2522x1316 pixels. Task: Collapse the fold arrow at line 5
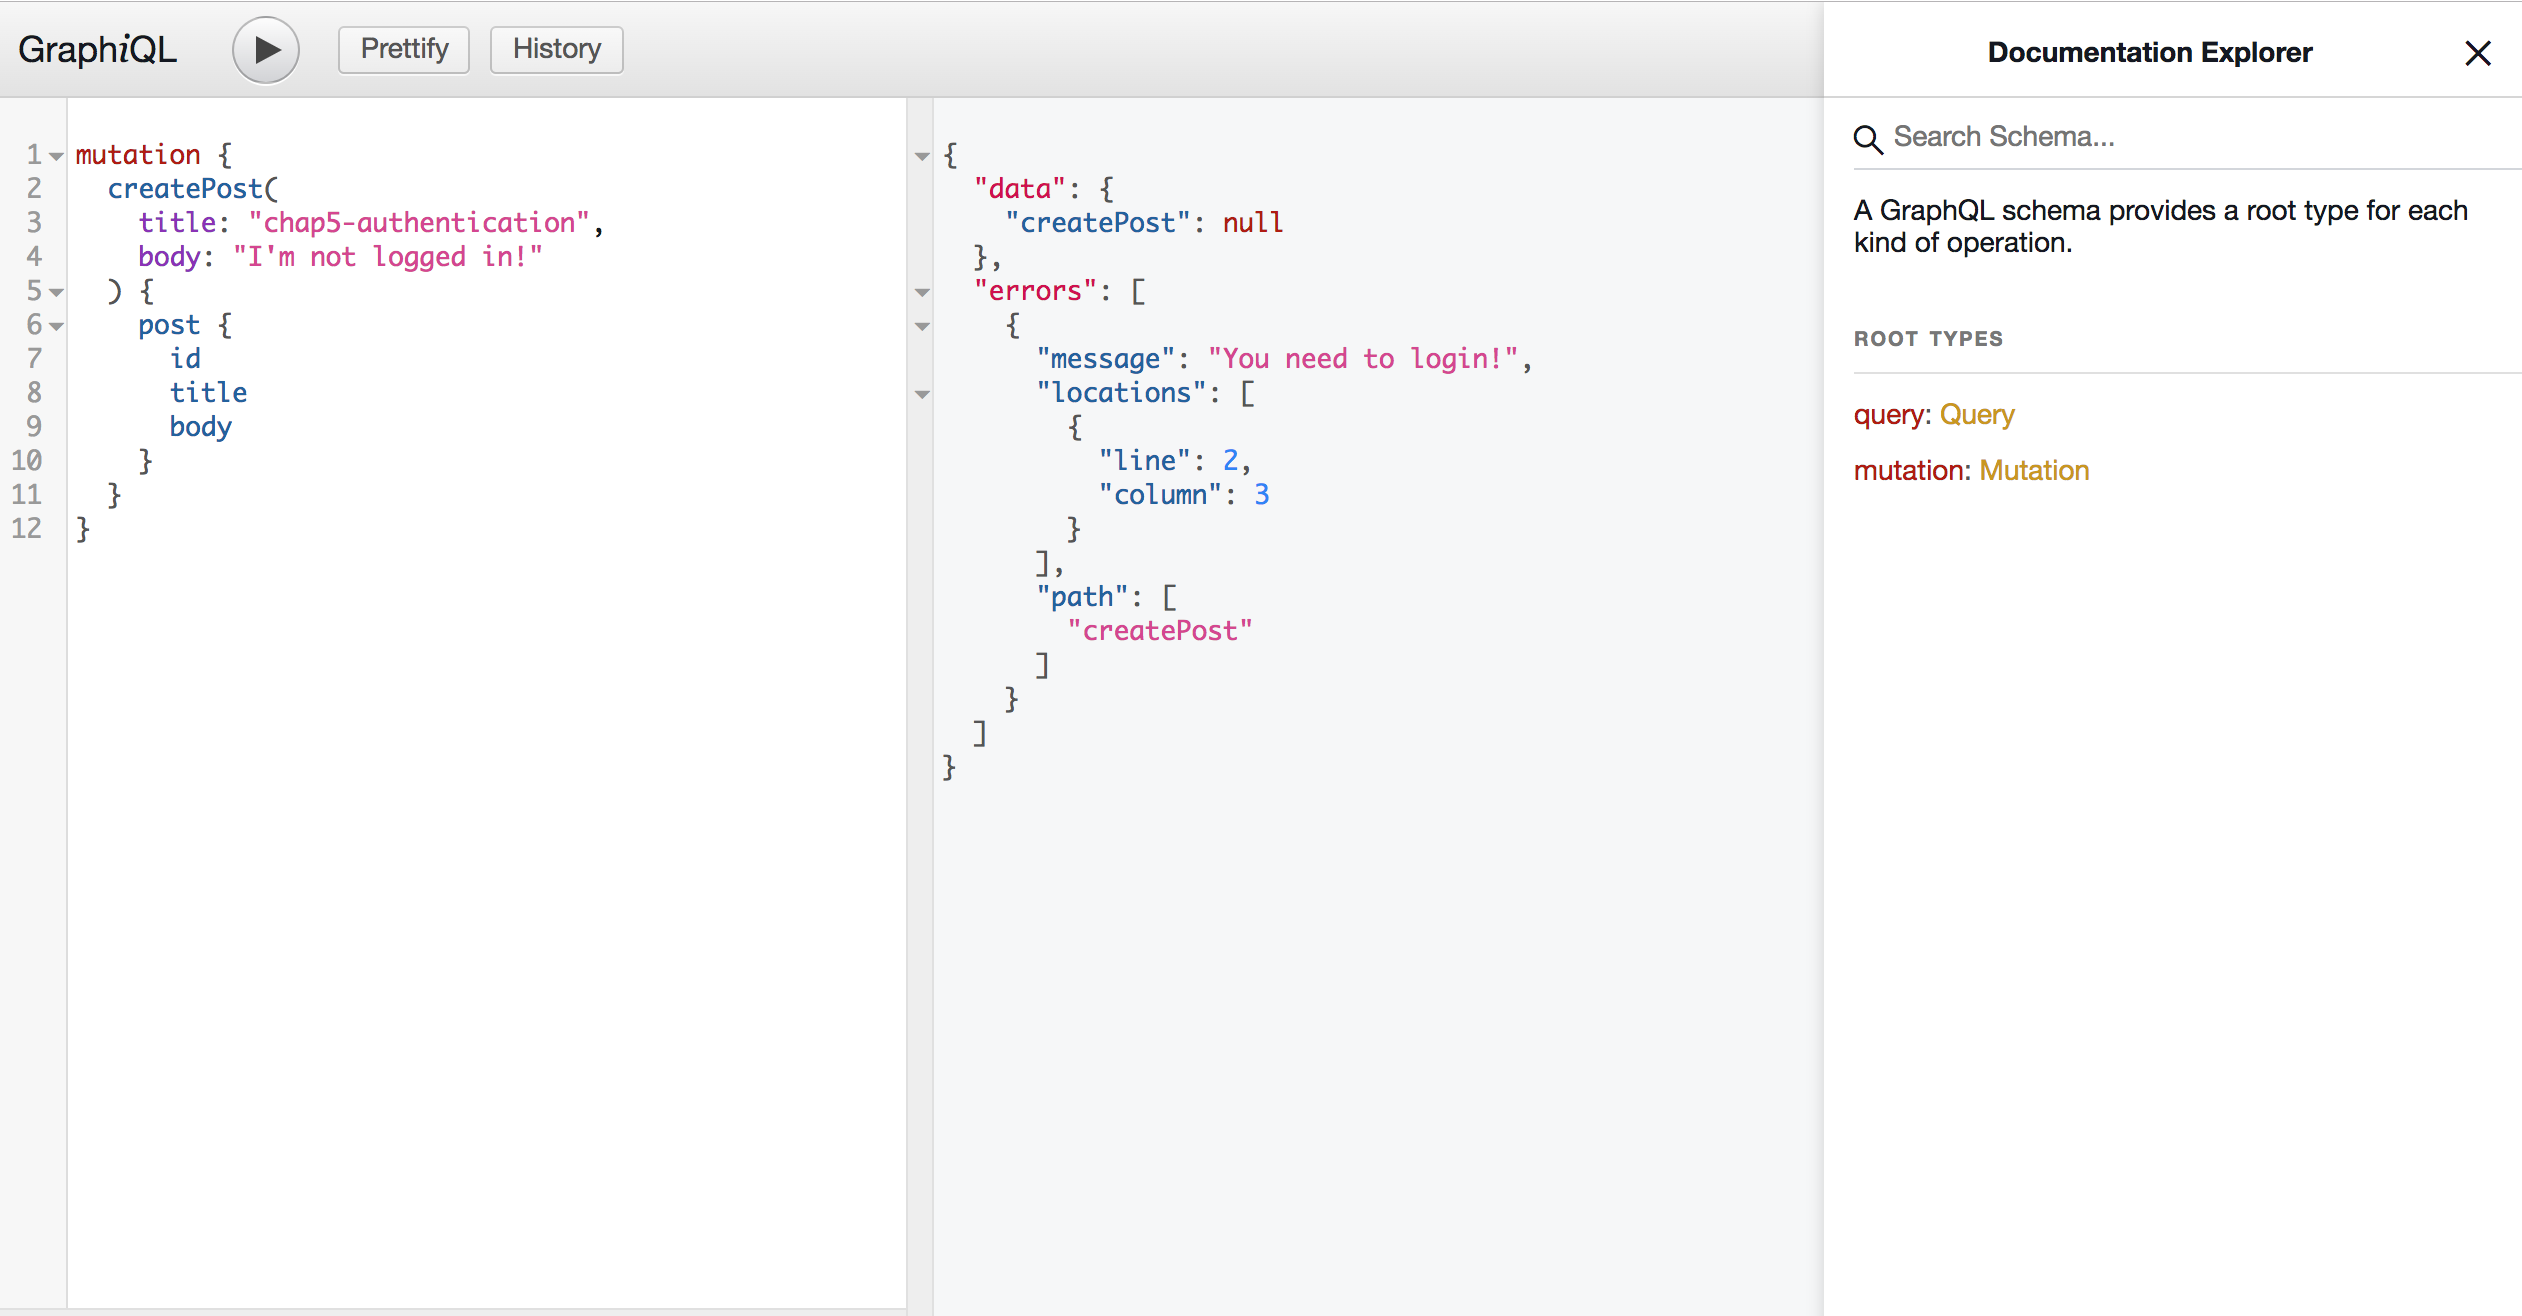[x=57, y=292]
